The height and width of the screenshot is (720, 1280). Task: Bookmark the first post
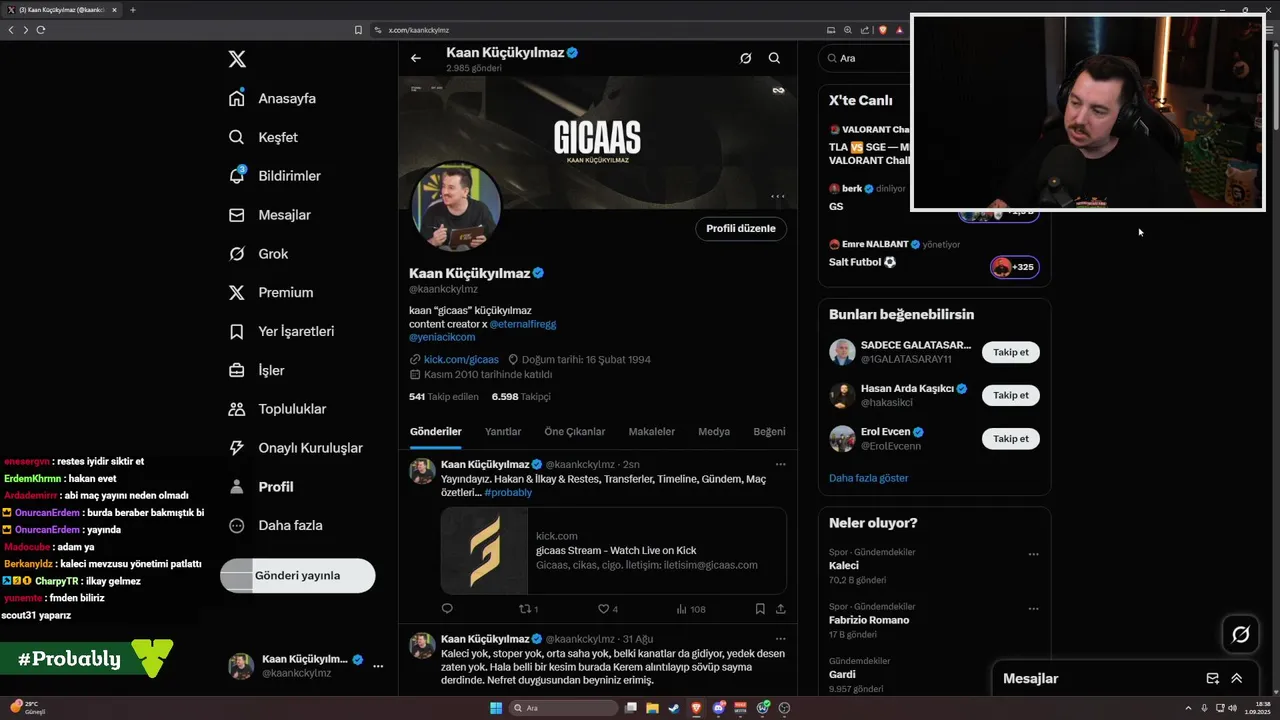760,608
